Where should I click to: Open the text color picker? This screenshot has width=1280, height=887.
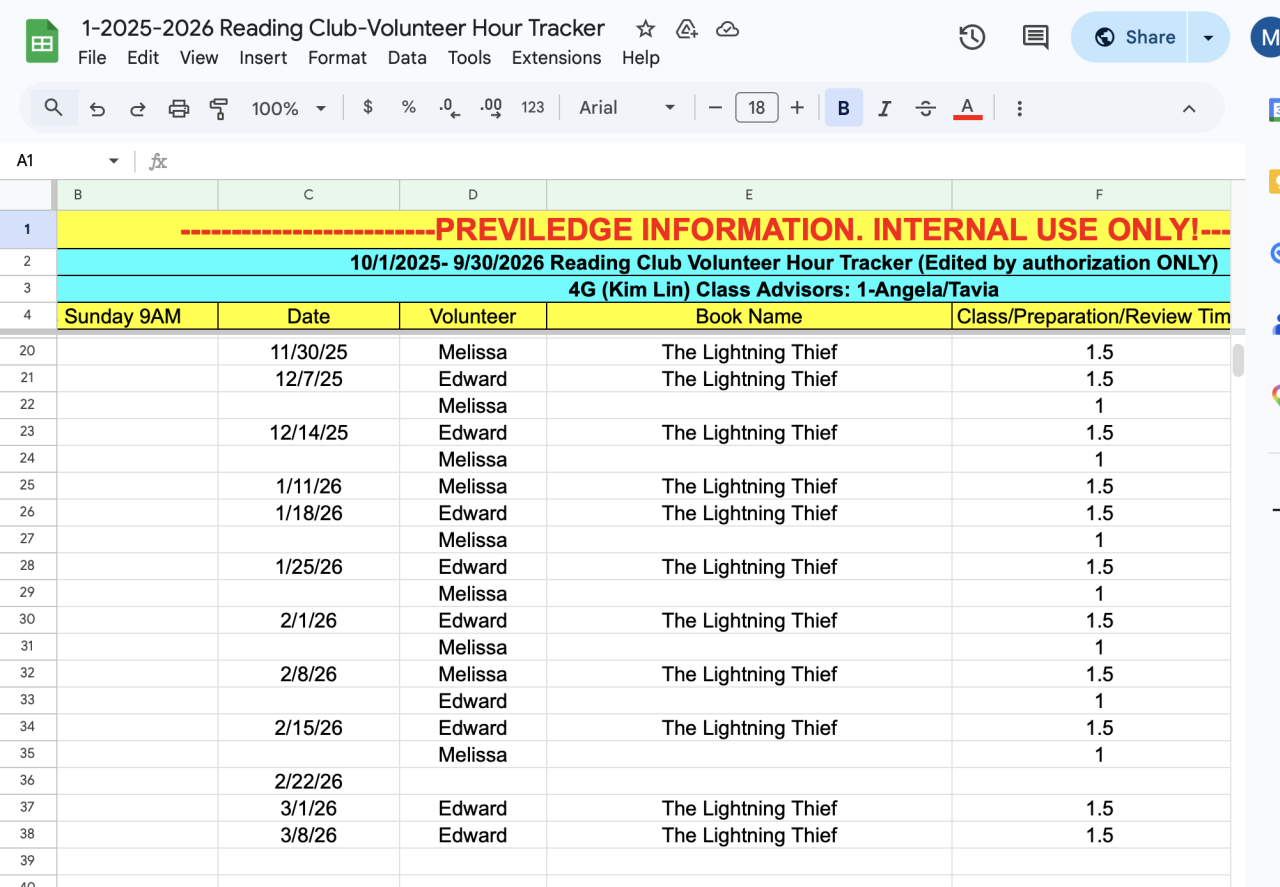click(x=967, y=108)
